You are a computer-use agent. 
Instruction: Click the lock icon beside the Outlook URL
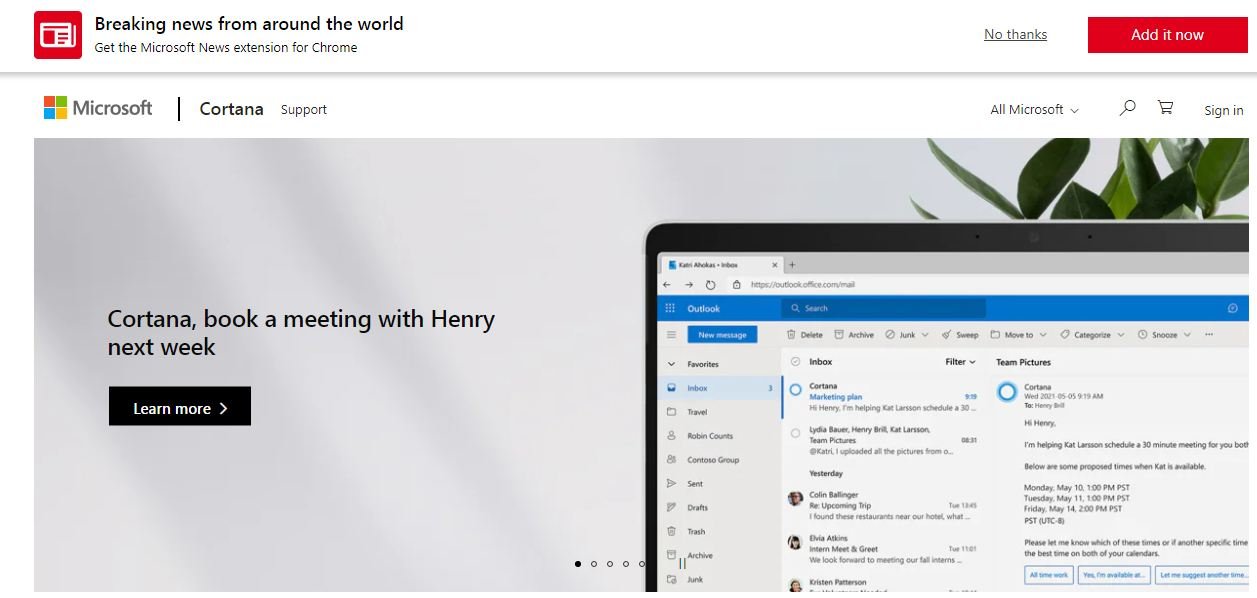737,285
